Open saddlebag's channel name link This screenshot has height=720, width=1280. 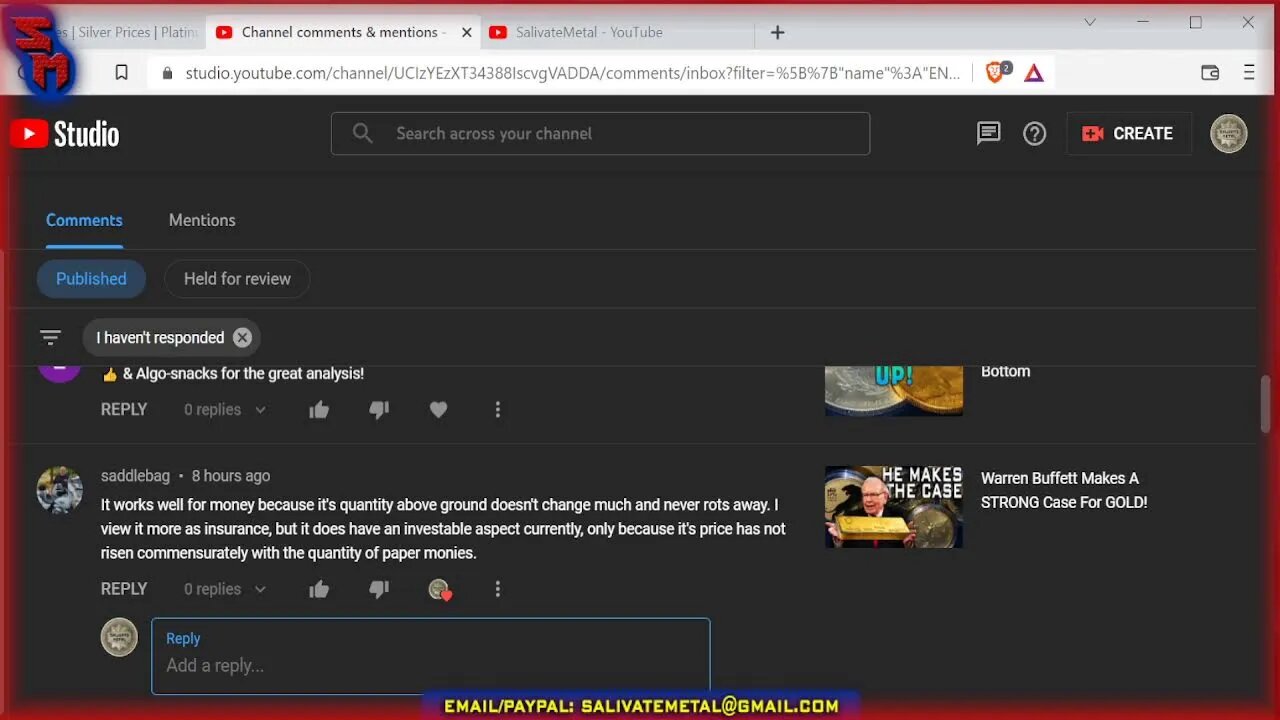tap(135, 476)
